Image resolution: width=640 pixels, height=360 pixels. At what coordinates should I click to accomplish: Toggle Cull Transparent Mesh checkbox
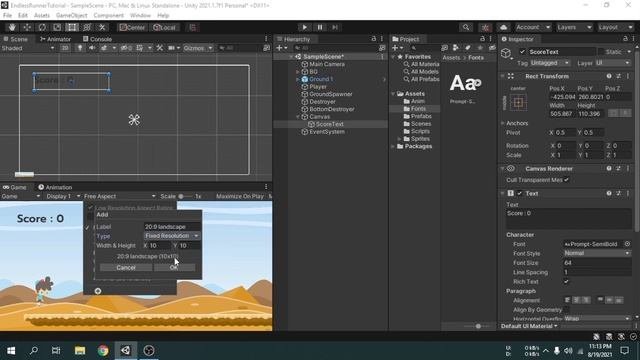[x=567, y=180]
